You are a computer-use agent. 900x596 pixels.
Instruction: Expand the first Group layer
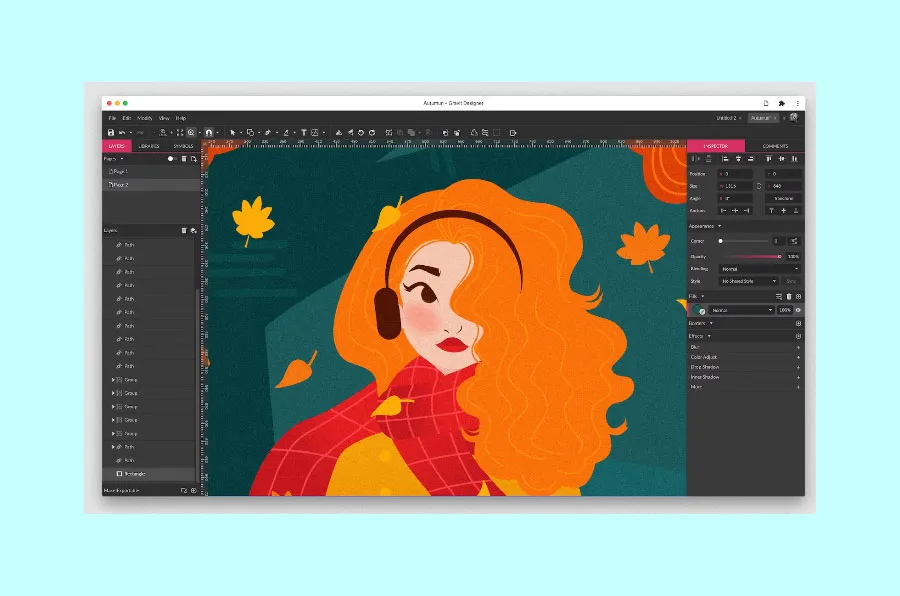click(112, 379)
